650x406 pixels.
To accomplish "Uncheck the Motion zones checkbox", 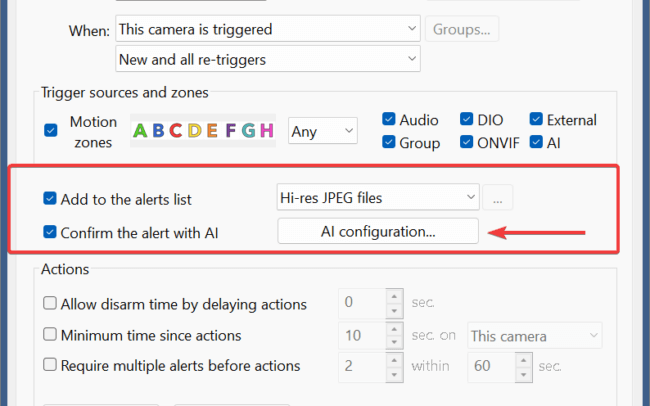I will pyautogui.click(x=51, y=130).
